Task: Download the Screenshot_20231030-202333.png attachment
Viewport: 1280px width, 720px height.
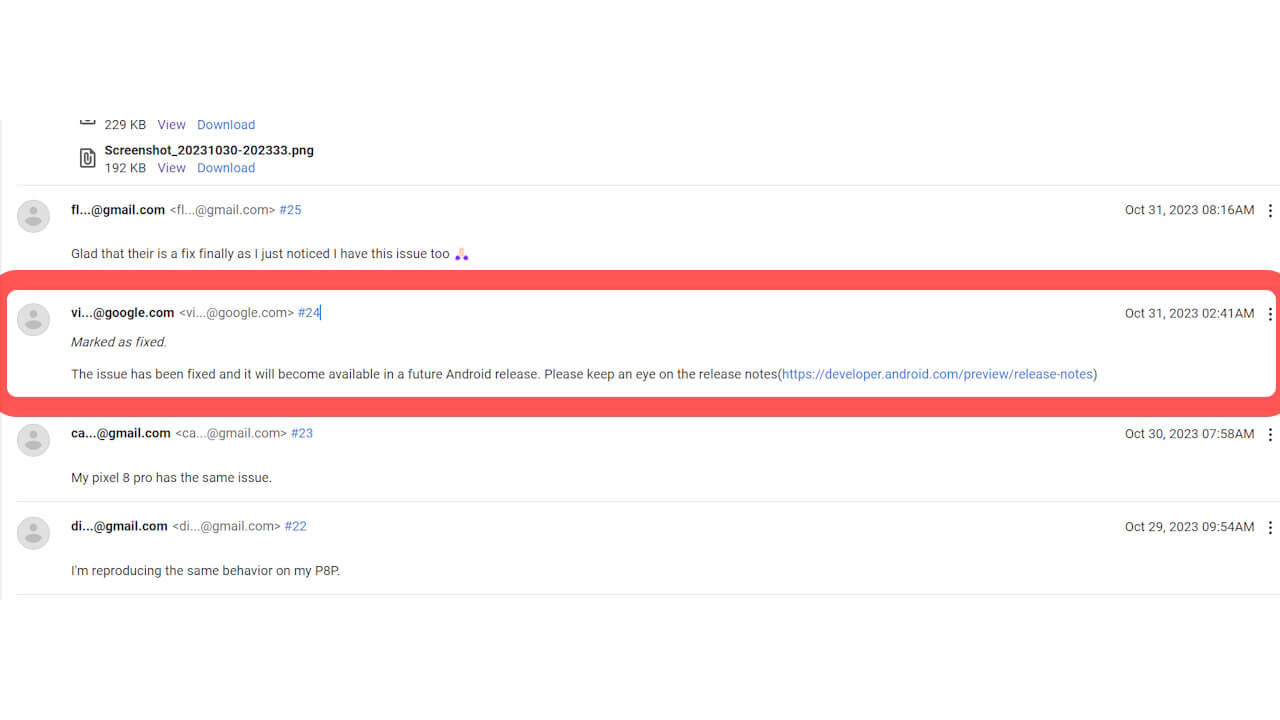Action: click(226, 167)
